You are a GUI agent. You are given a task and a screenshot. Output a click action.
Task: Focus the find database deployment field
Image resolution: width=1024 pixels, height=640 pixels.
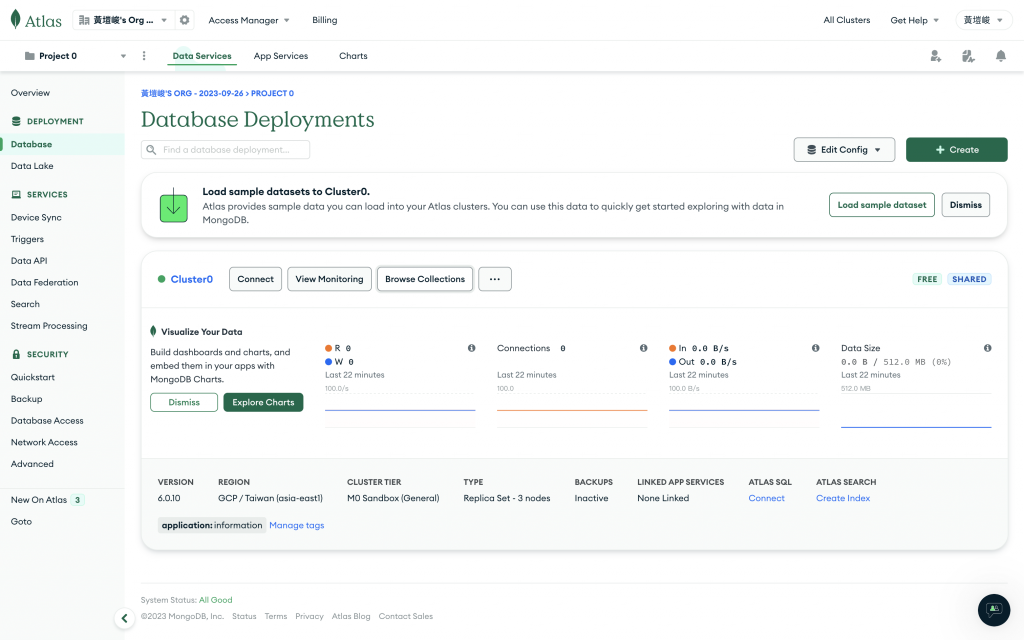tap(225, 150)
